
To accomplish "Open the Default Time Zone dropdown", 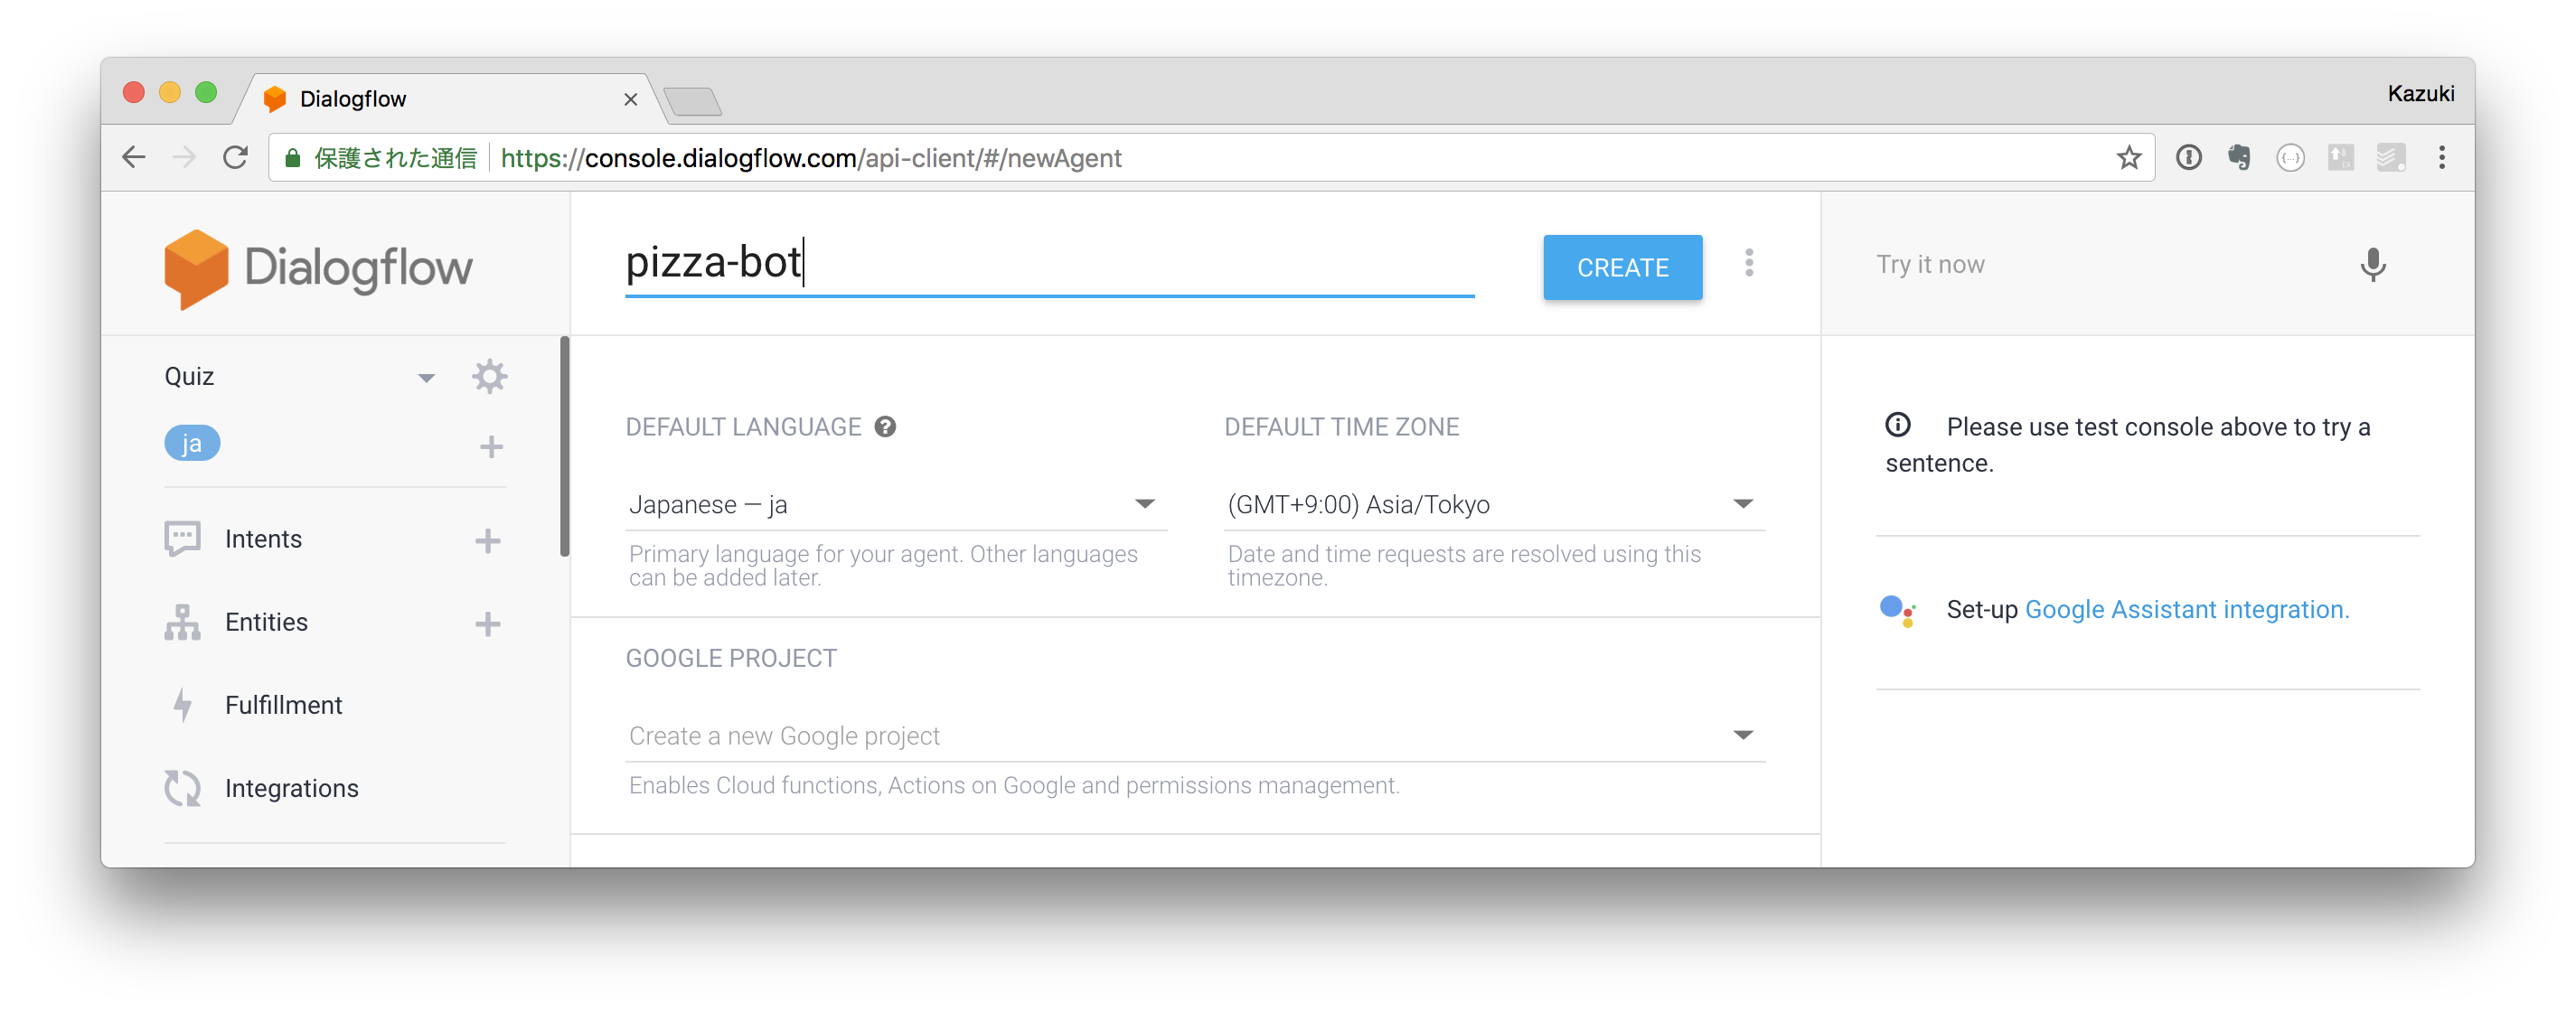I will point(1743,504).
